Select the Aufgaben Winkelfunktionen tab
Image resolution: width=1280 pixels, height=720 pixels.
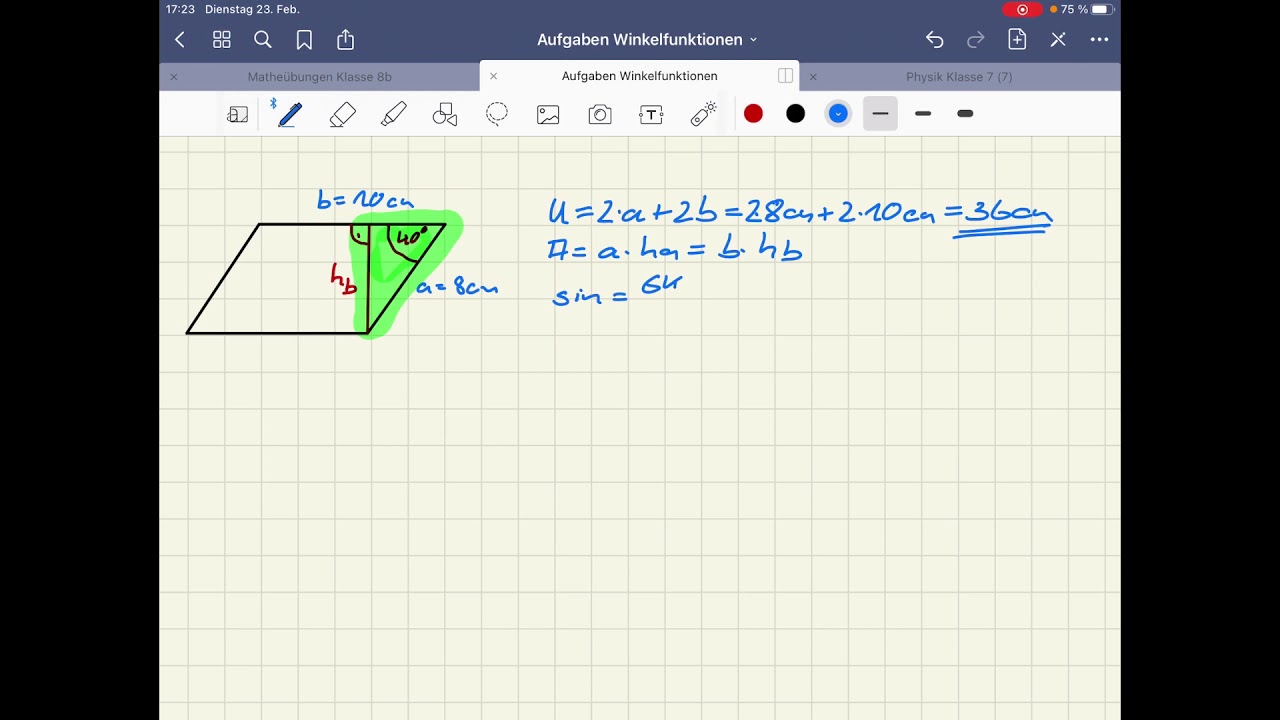[x=639, y=77]
